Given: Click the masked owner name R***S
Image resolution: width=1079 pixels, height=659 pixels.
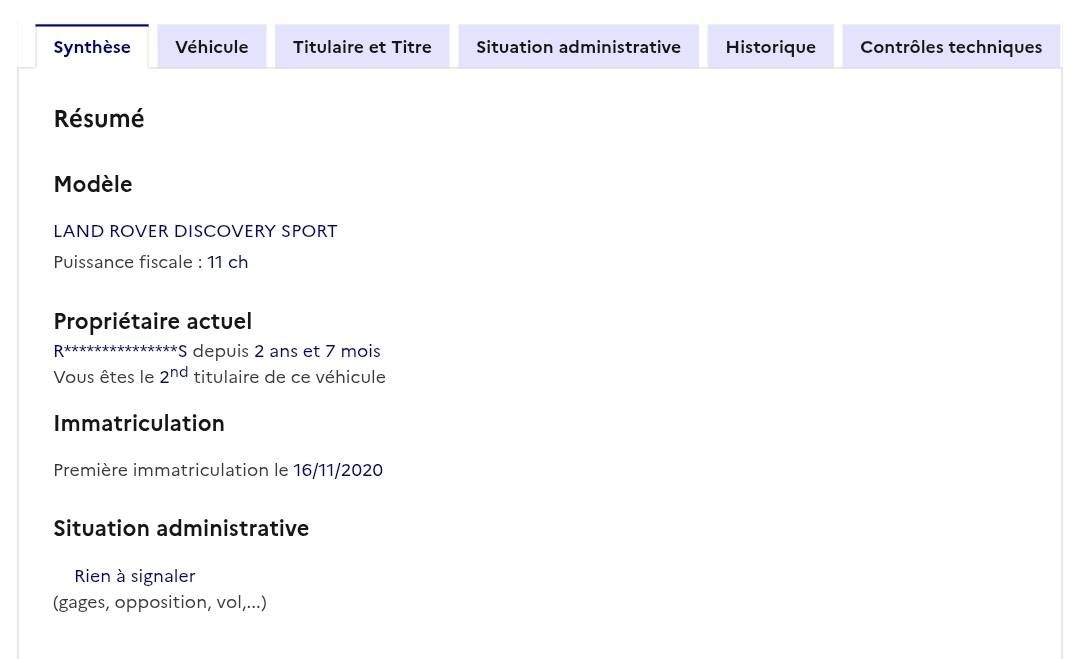Looking at the screenshot, I should tap(120, 351).
